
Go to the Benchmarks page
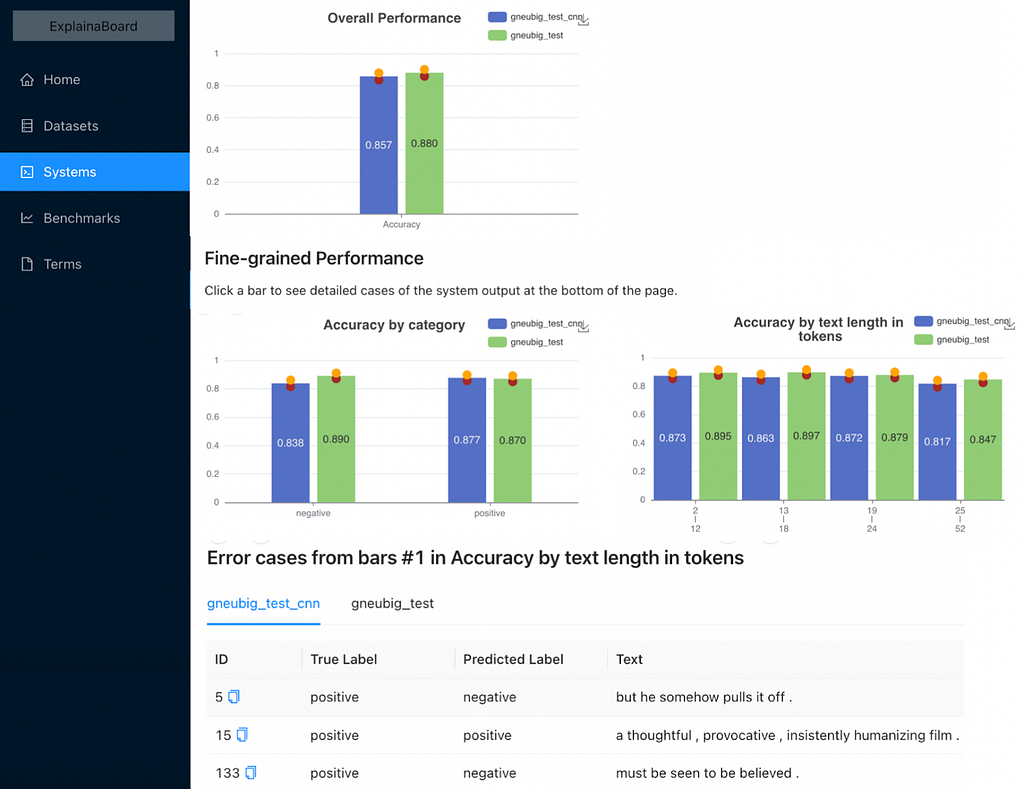[x=95, y=217]
